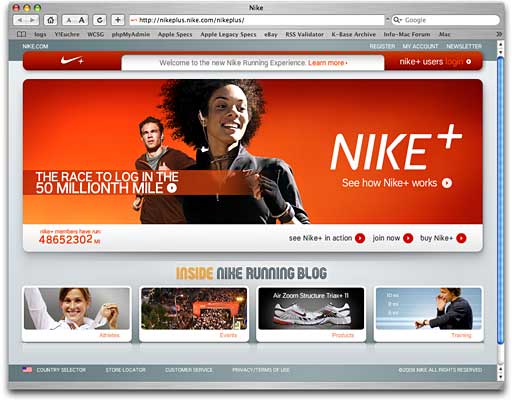
Task: Open the Google search options dropdown
Action: [x=397, y=20]
